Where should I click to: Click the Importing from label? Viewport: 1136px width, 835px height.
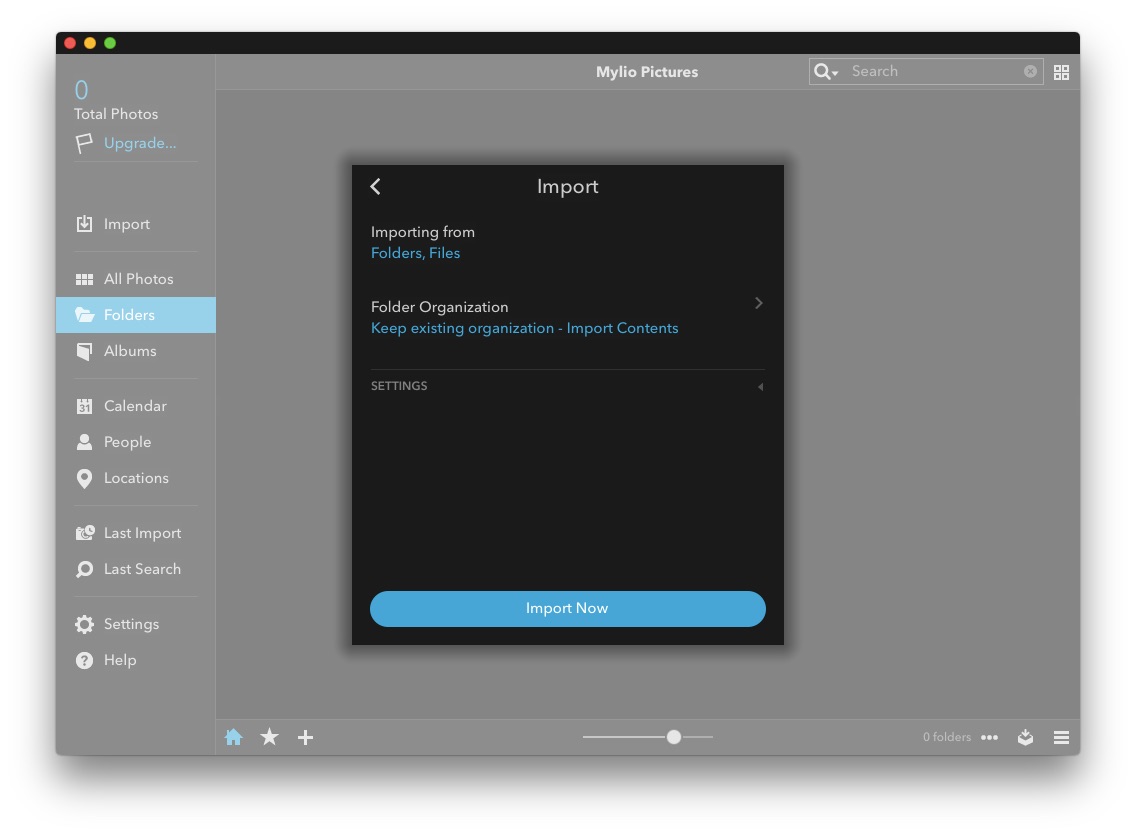(x=423, y=232)
